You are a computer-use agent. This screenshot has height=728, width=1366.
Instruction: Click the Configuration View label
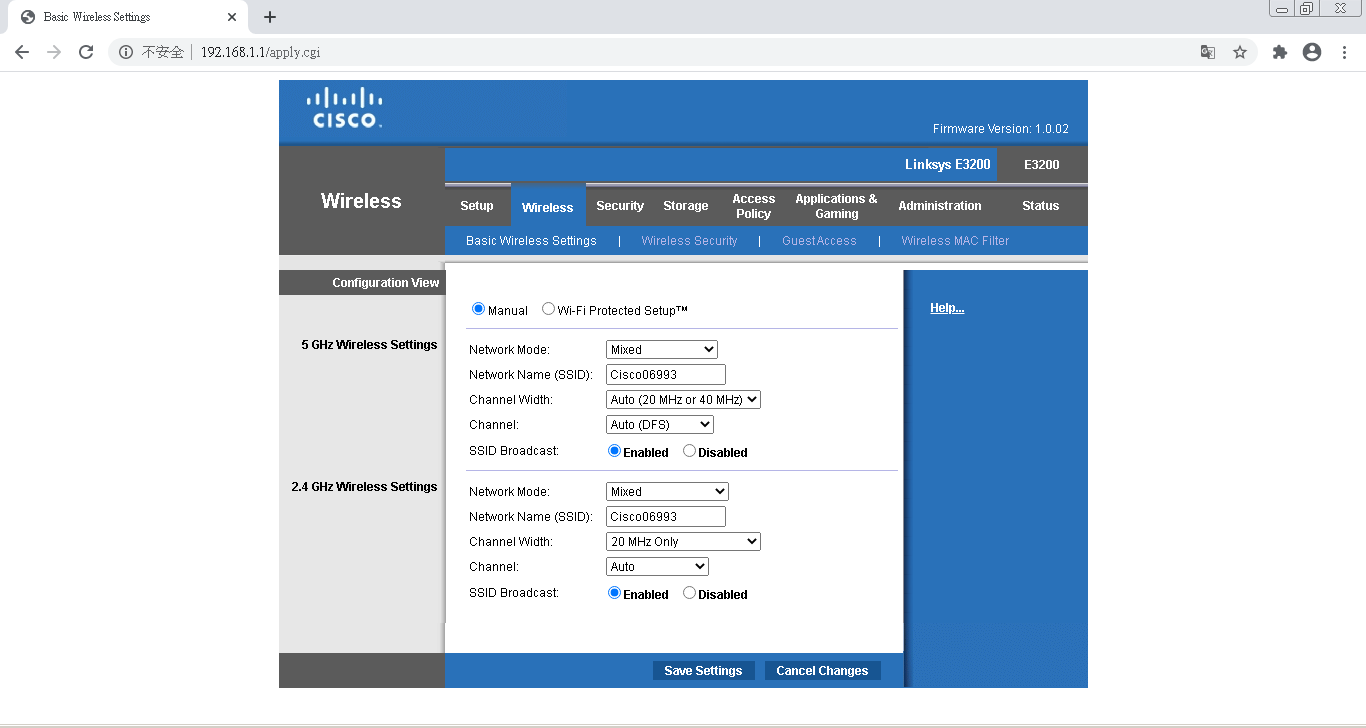tap(386, 283)
